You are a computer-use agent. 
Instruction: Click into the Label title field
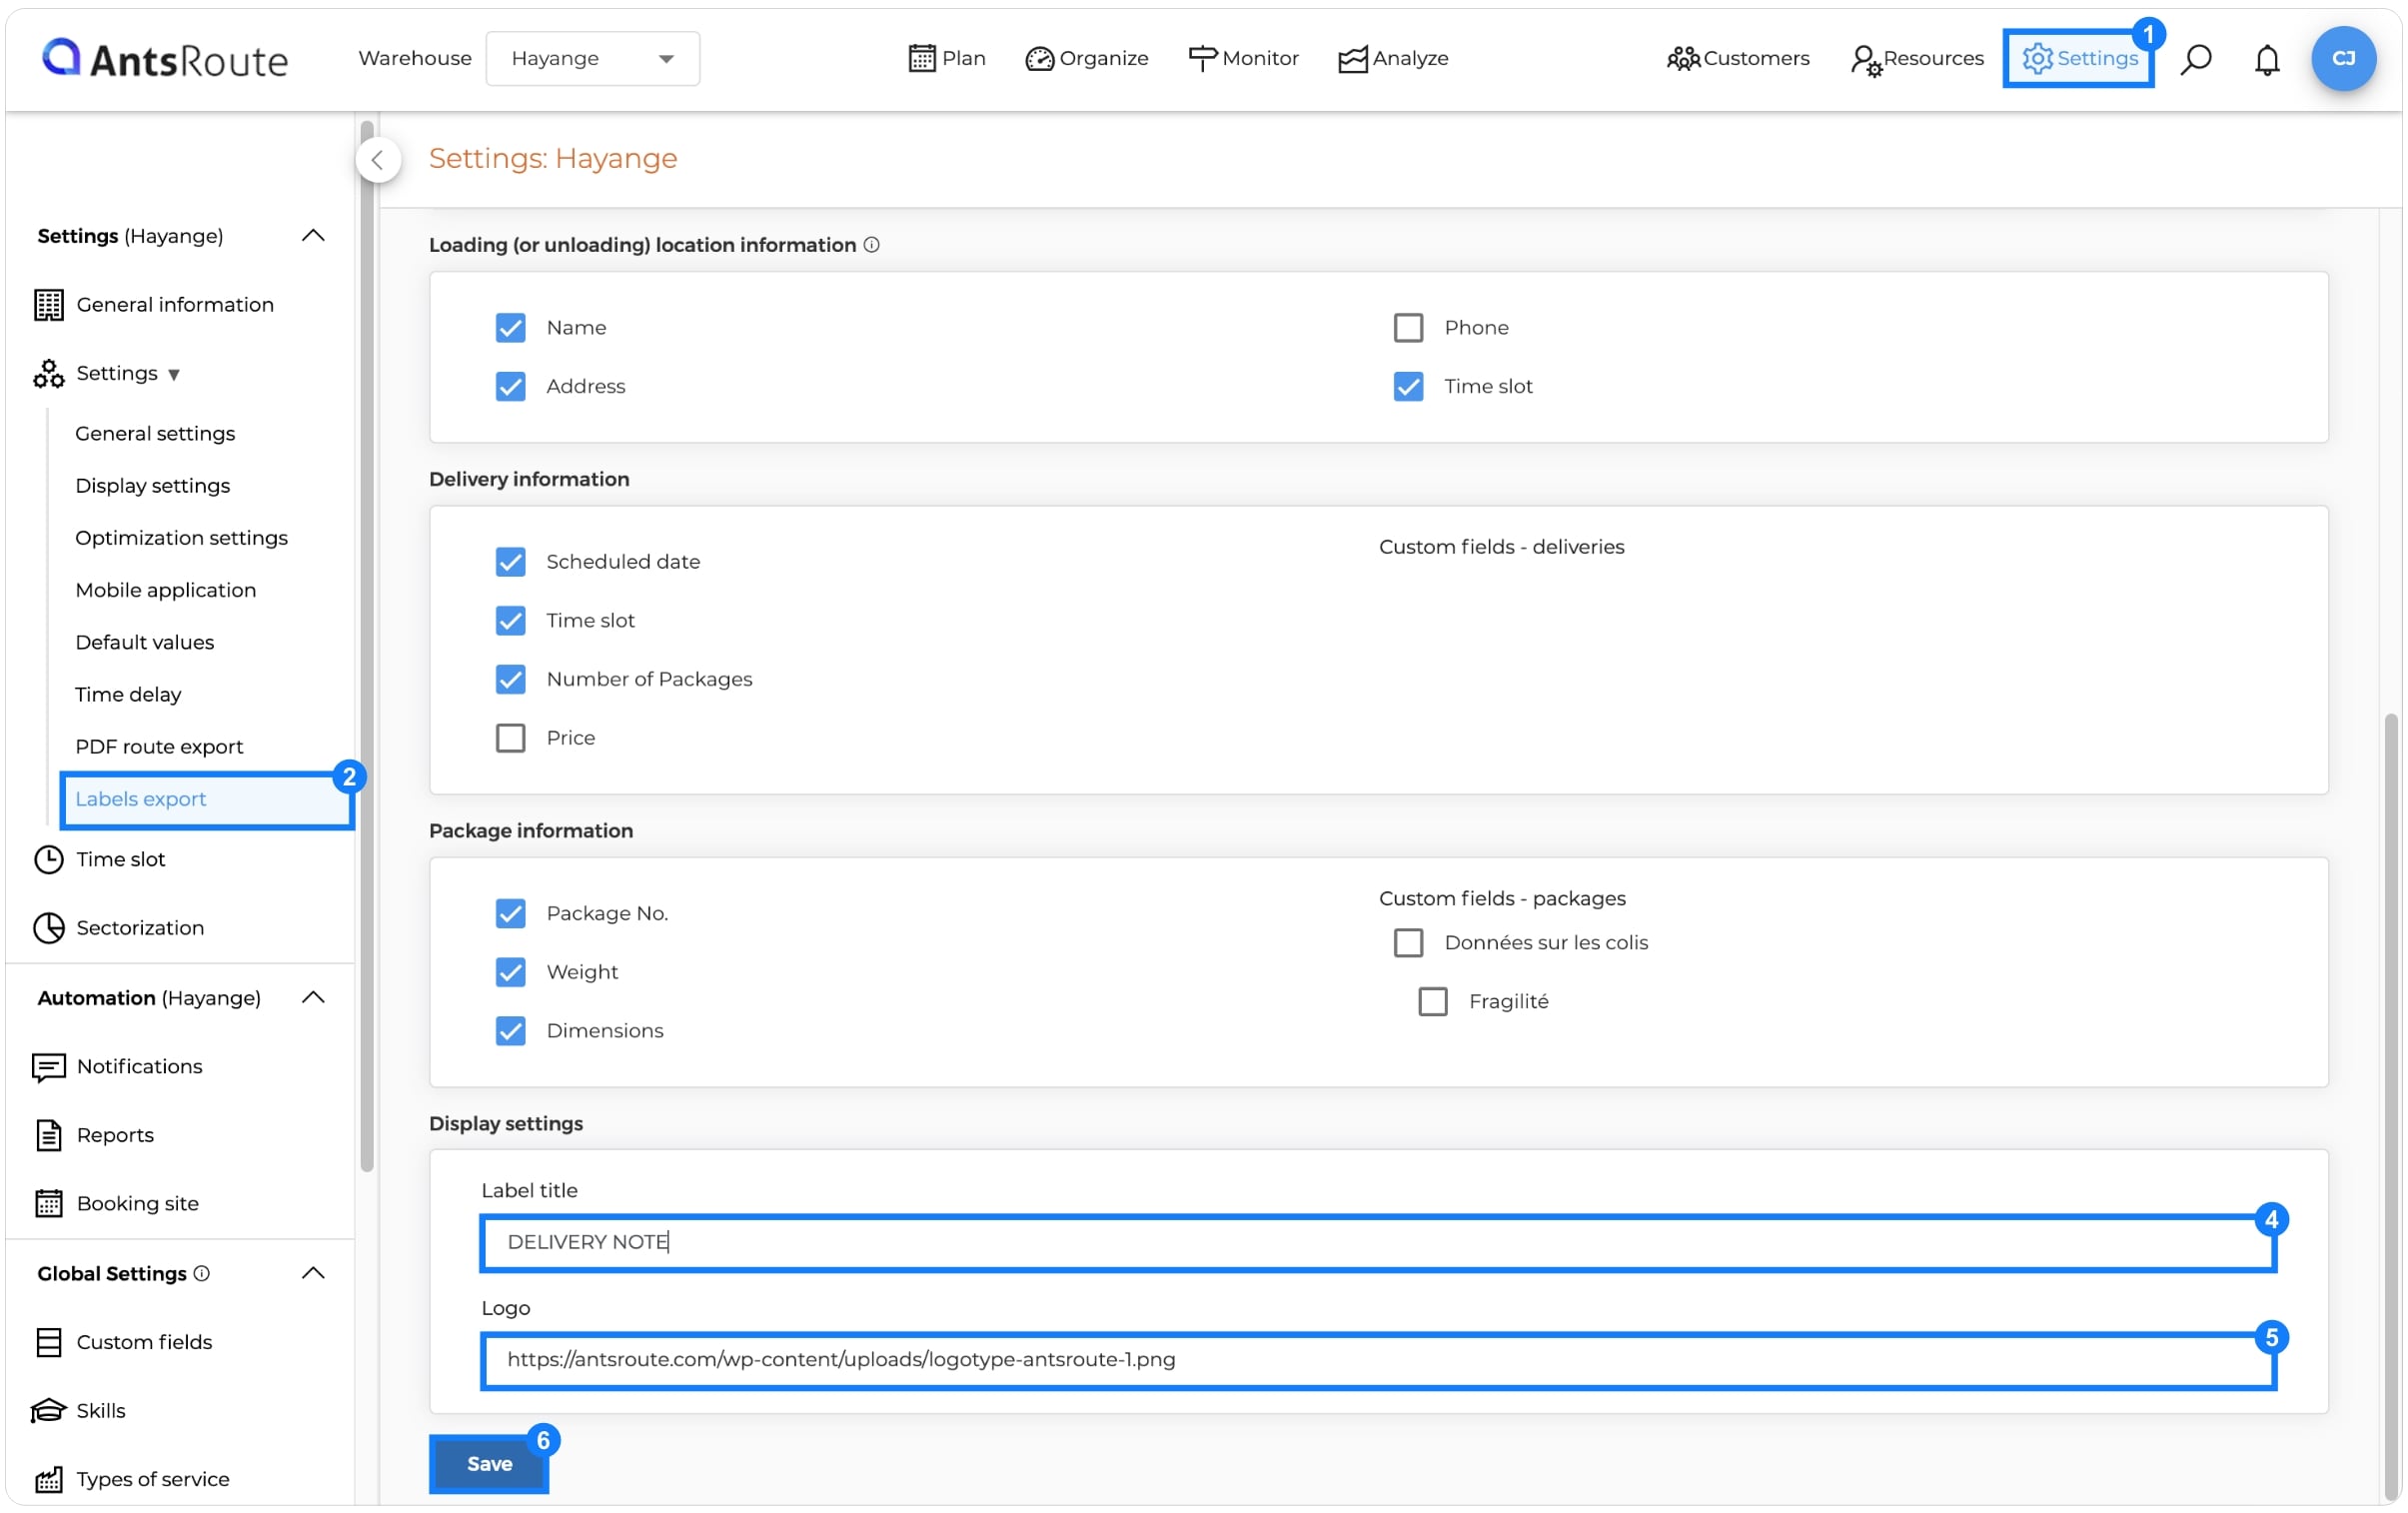coord(1378,1242)
